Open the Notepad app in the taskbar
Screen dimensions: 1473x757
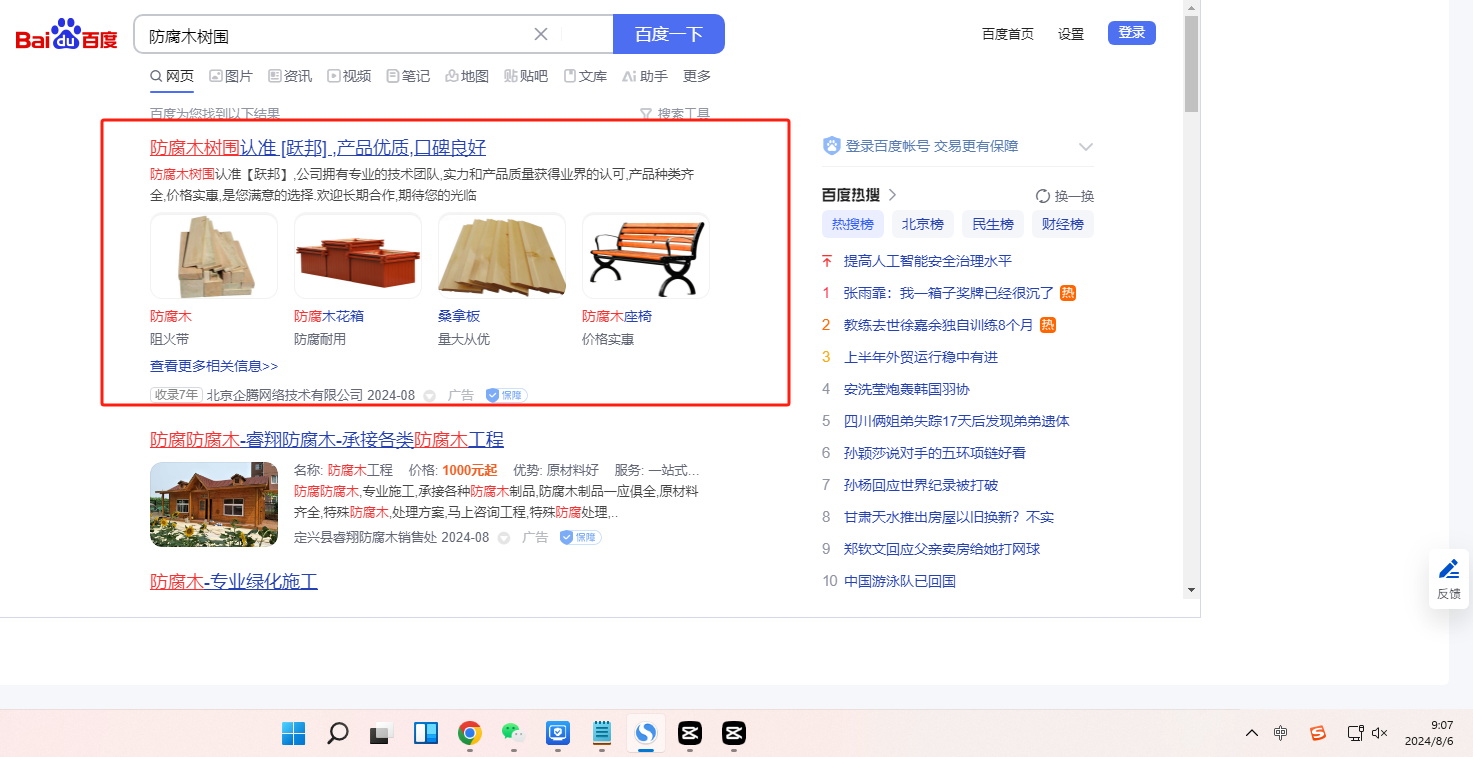[602, 733]
